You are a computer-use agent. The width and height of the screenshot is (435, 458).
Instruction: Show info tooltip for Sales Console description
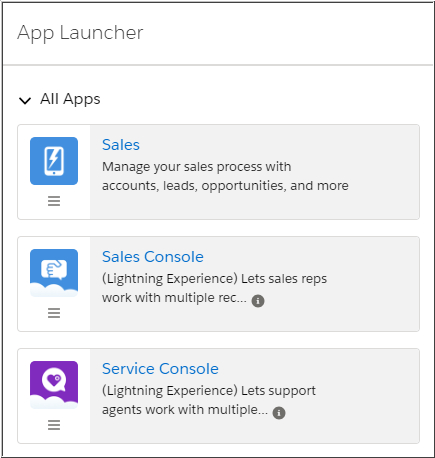click(x=258, y=301)
